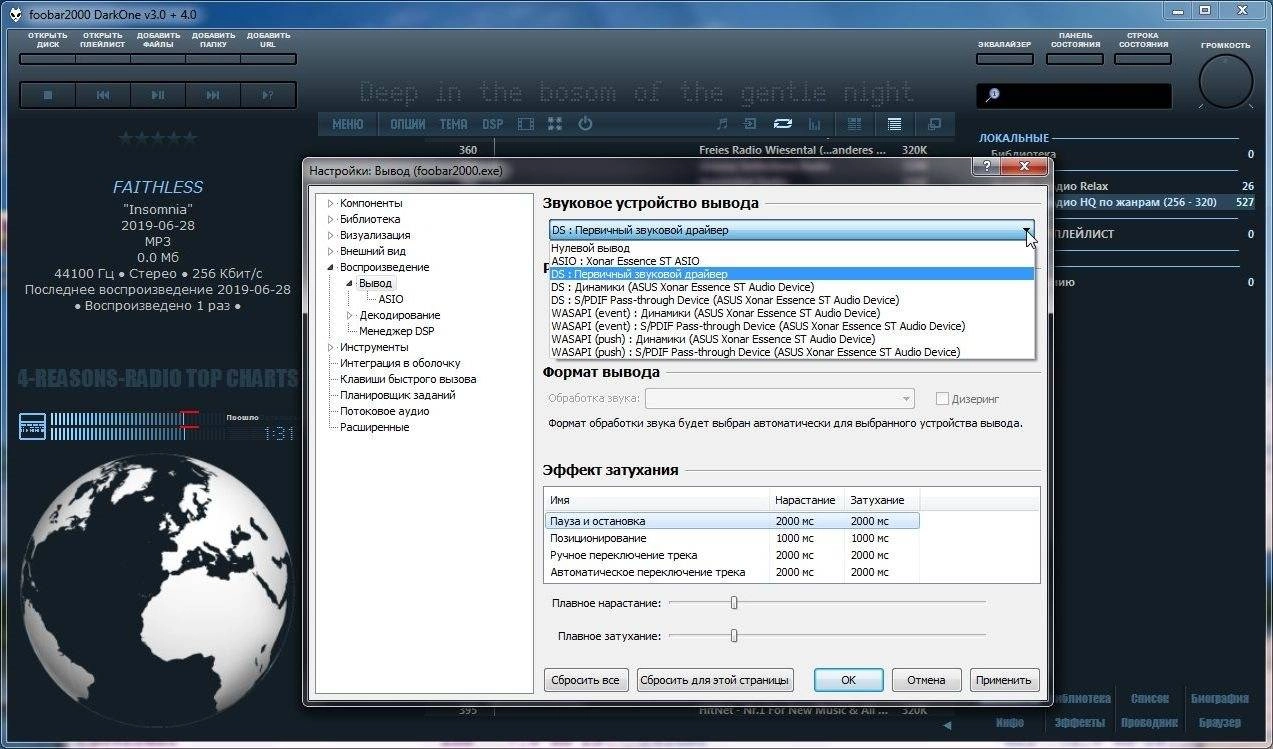Click the Применить button
Image resolution: width=1273 pixels, height=749 pixels.
(1004, 680)
